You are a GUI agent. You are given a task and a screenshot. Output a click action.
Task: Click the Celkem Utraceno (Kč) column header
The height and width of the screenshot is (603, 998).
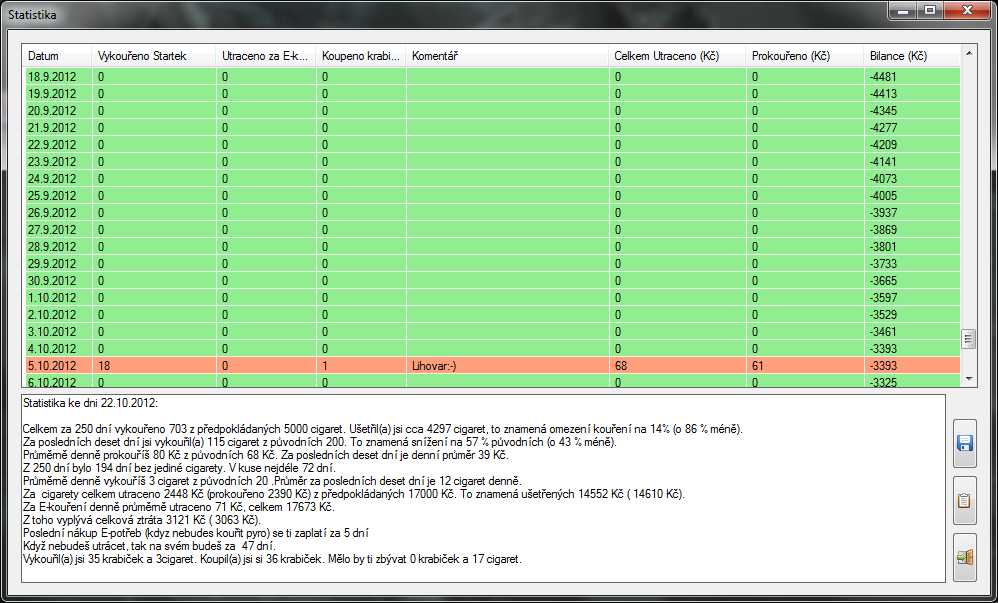pos(677,56)
